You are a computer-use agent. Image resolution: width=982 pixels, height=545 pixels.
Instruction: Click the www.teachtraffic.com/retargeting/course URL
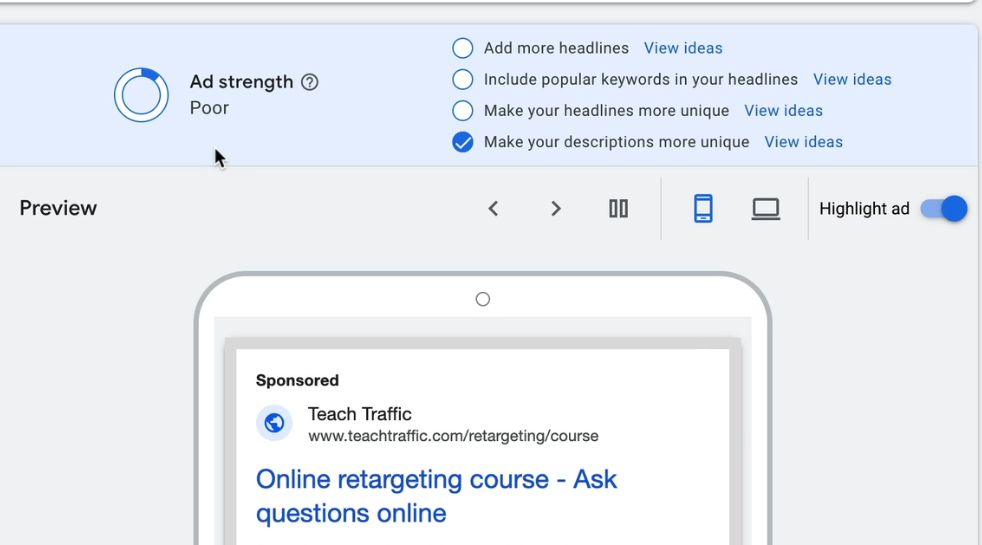point(453,436)
